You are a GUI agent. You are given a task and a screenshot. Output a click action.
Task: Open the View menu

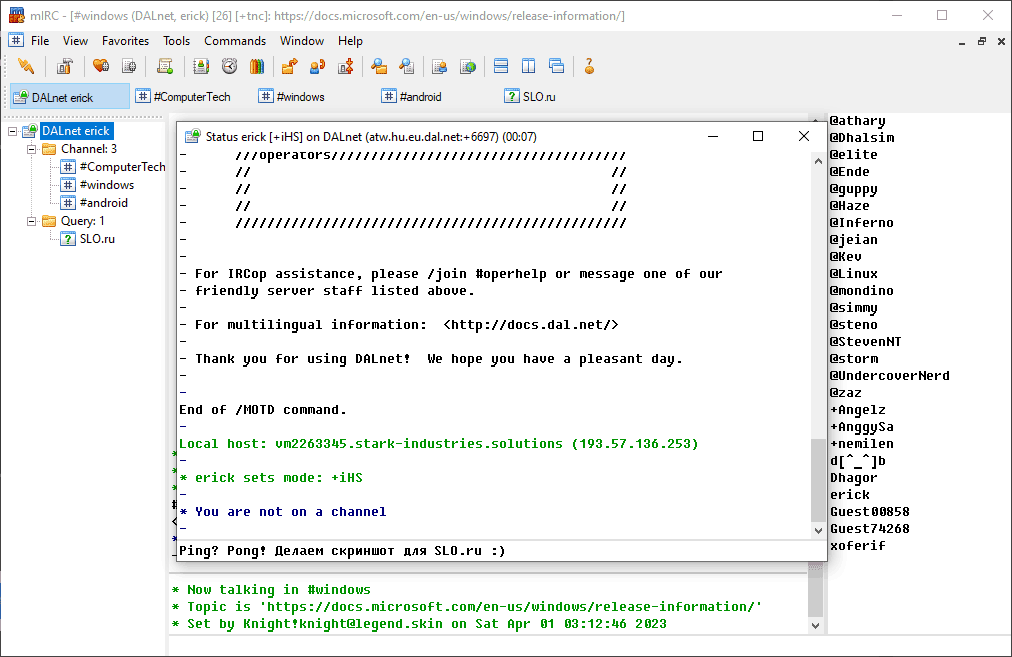[76, 41]
